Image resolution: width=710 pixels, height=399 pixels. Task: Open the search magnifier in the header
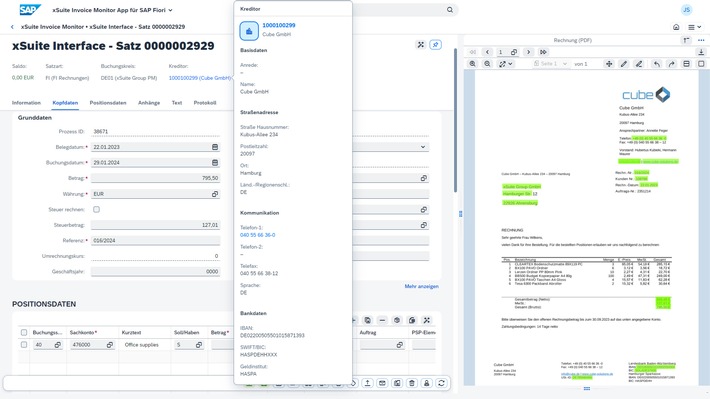pyautogui.click(x=450, y=10)
